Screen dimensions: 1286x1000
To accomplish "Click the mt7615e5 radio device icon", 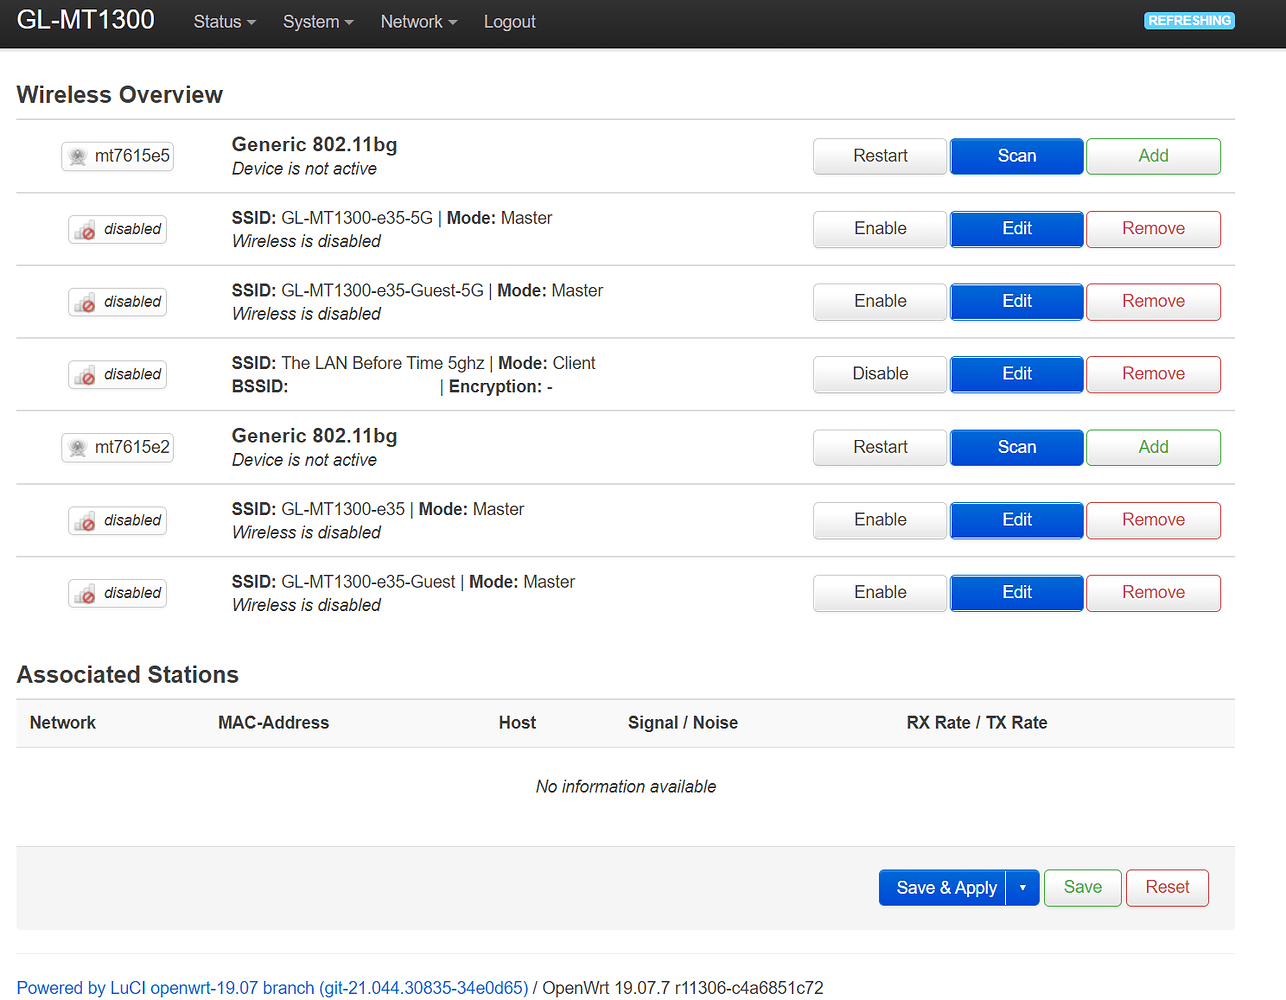I will coord(117,156).
